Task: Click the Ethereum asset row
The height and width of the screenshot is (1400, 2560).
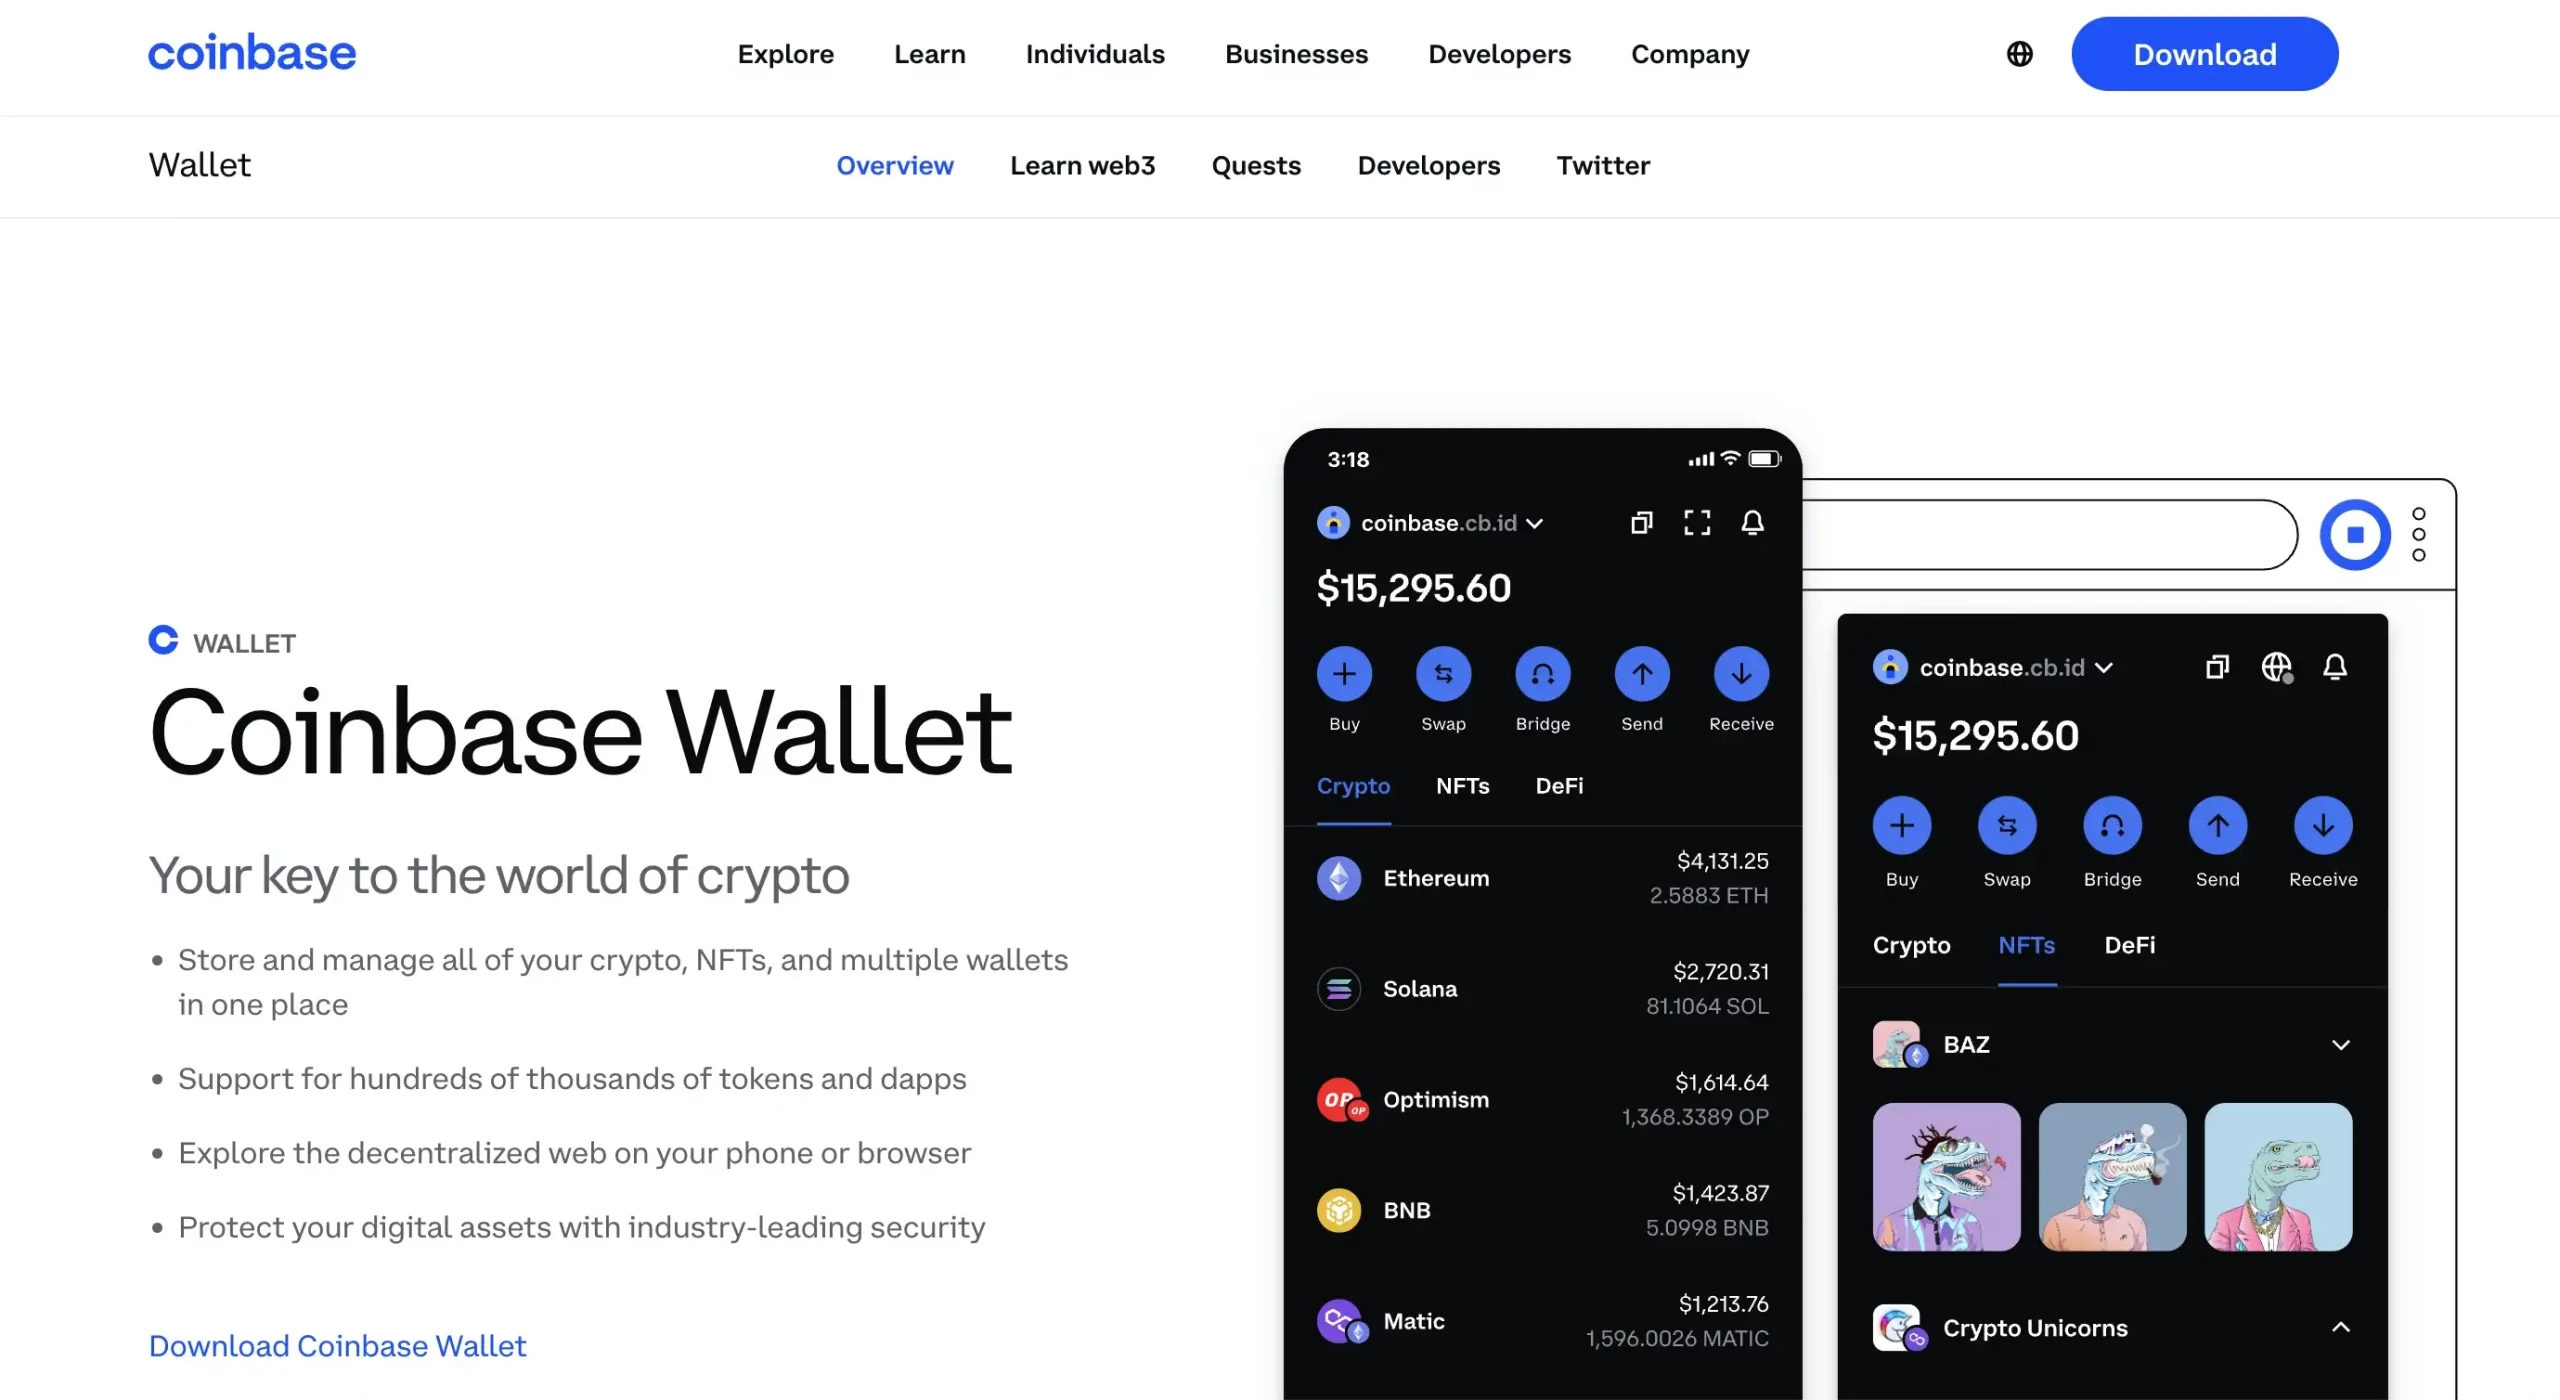Action: coord(1541,878)
